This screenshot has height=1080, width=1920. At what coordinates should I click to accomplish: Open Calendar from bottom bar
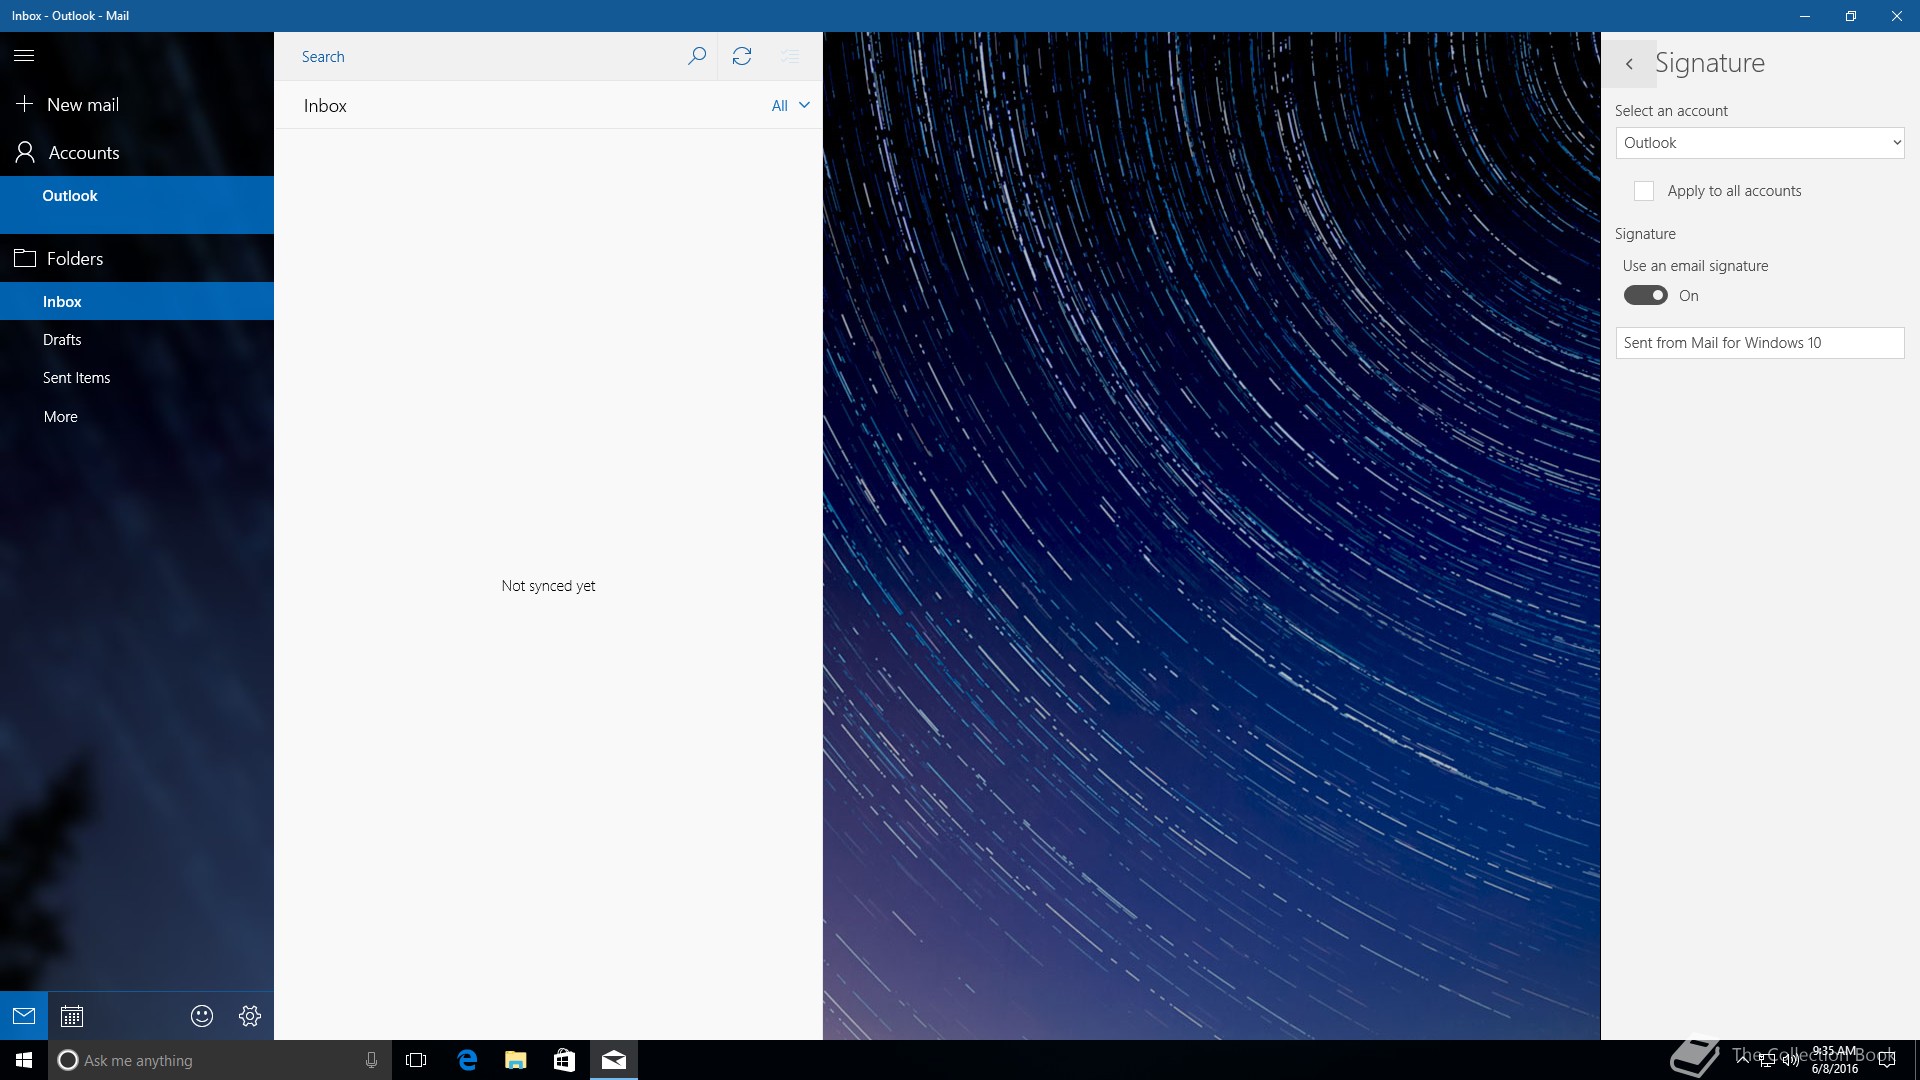tap(72, 1016)
